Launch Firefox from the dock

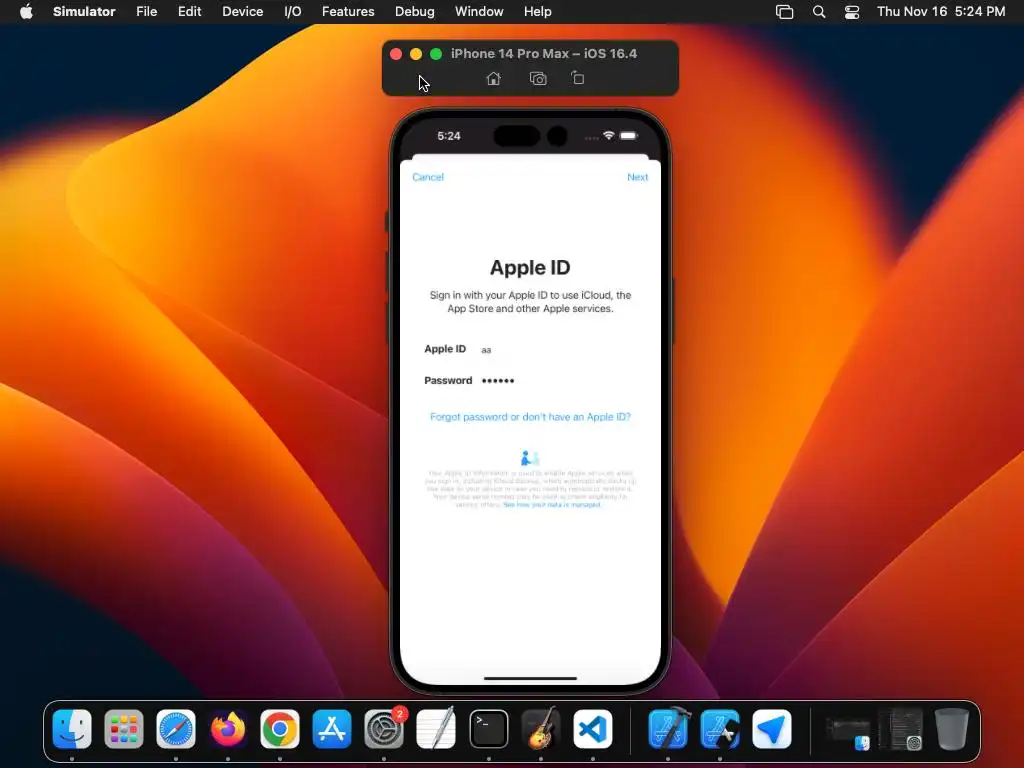click(228, 729)
